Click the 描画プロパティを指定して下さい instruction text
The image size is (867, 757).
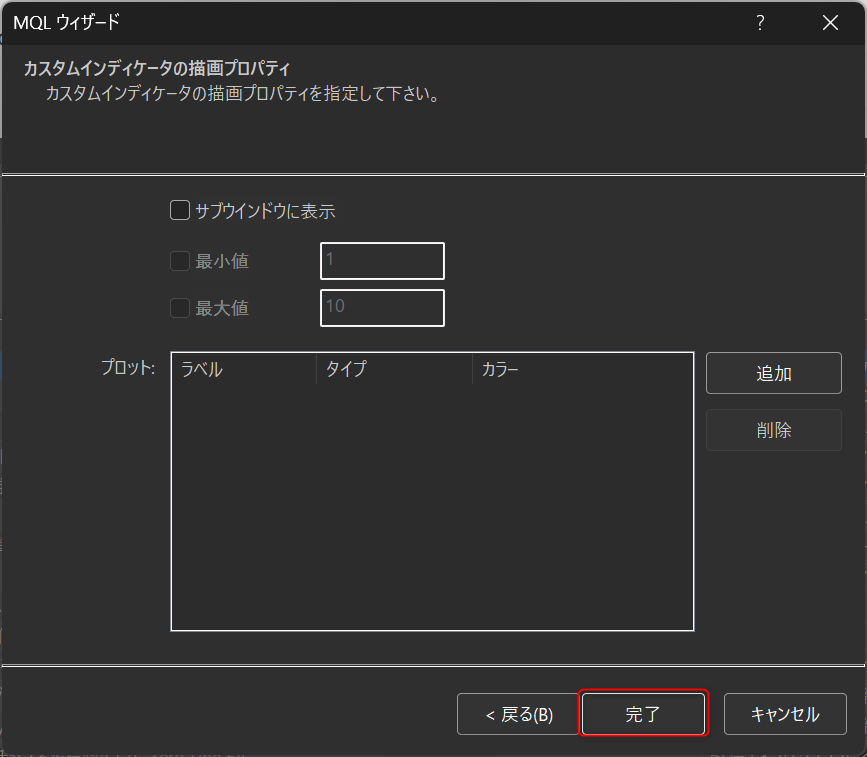pos(243,96)
